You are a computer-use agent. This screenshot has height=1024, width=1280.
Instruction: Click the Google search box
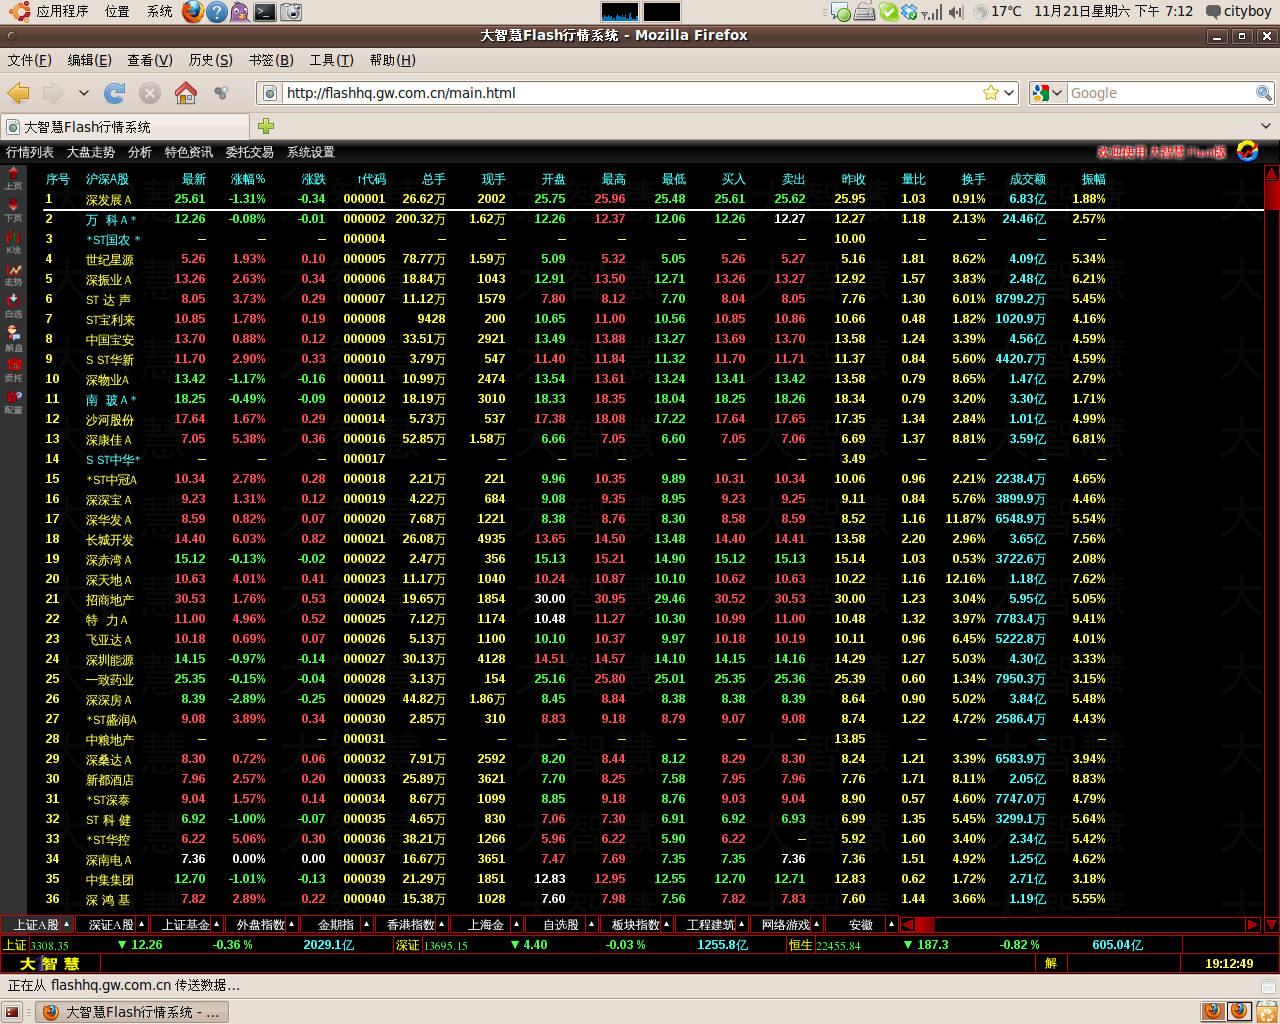coord(1161,93)
